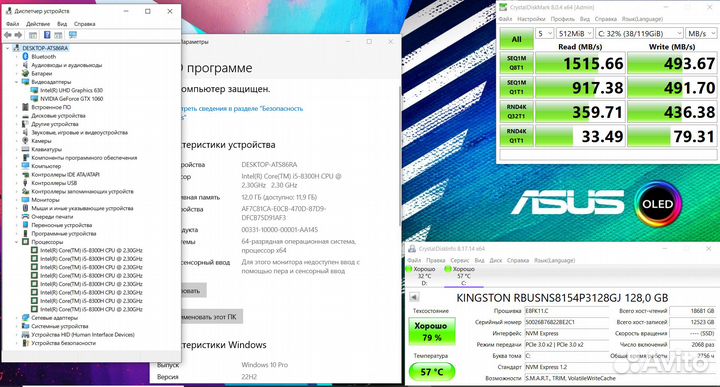The height and width of the screenshot is (387, 720).
Task: Click the previous disk arrow in CrystalDiskInfo
Action: pos(414,297)
